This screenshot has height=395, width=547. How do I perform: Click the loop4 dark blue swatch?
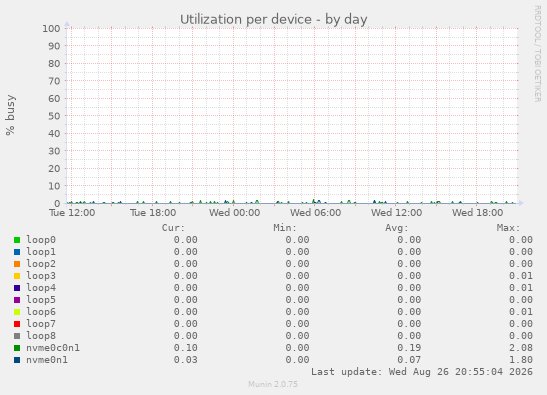(x=17, y=288)
